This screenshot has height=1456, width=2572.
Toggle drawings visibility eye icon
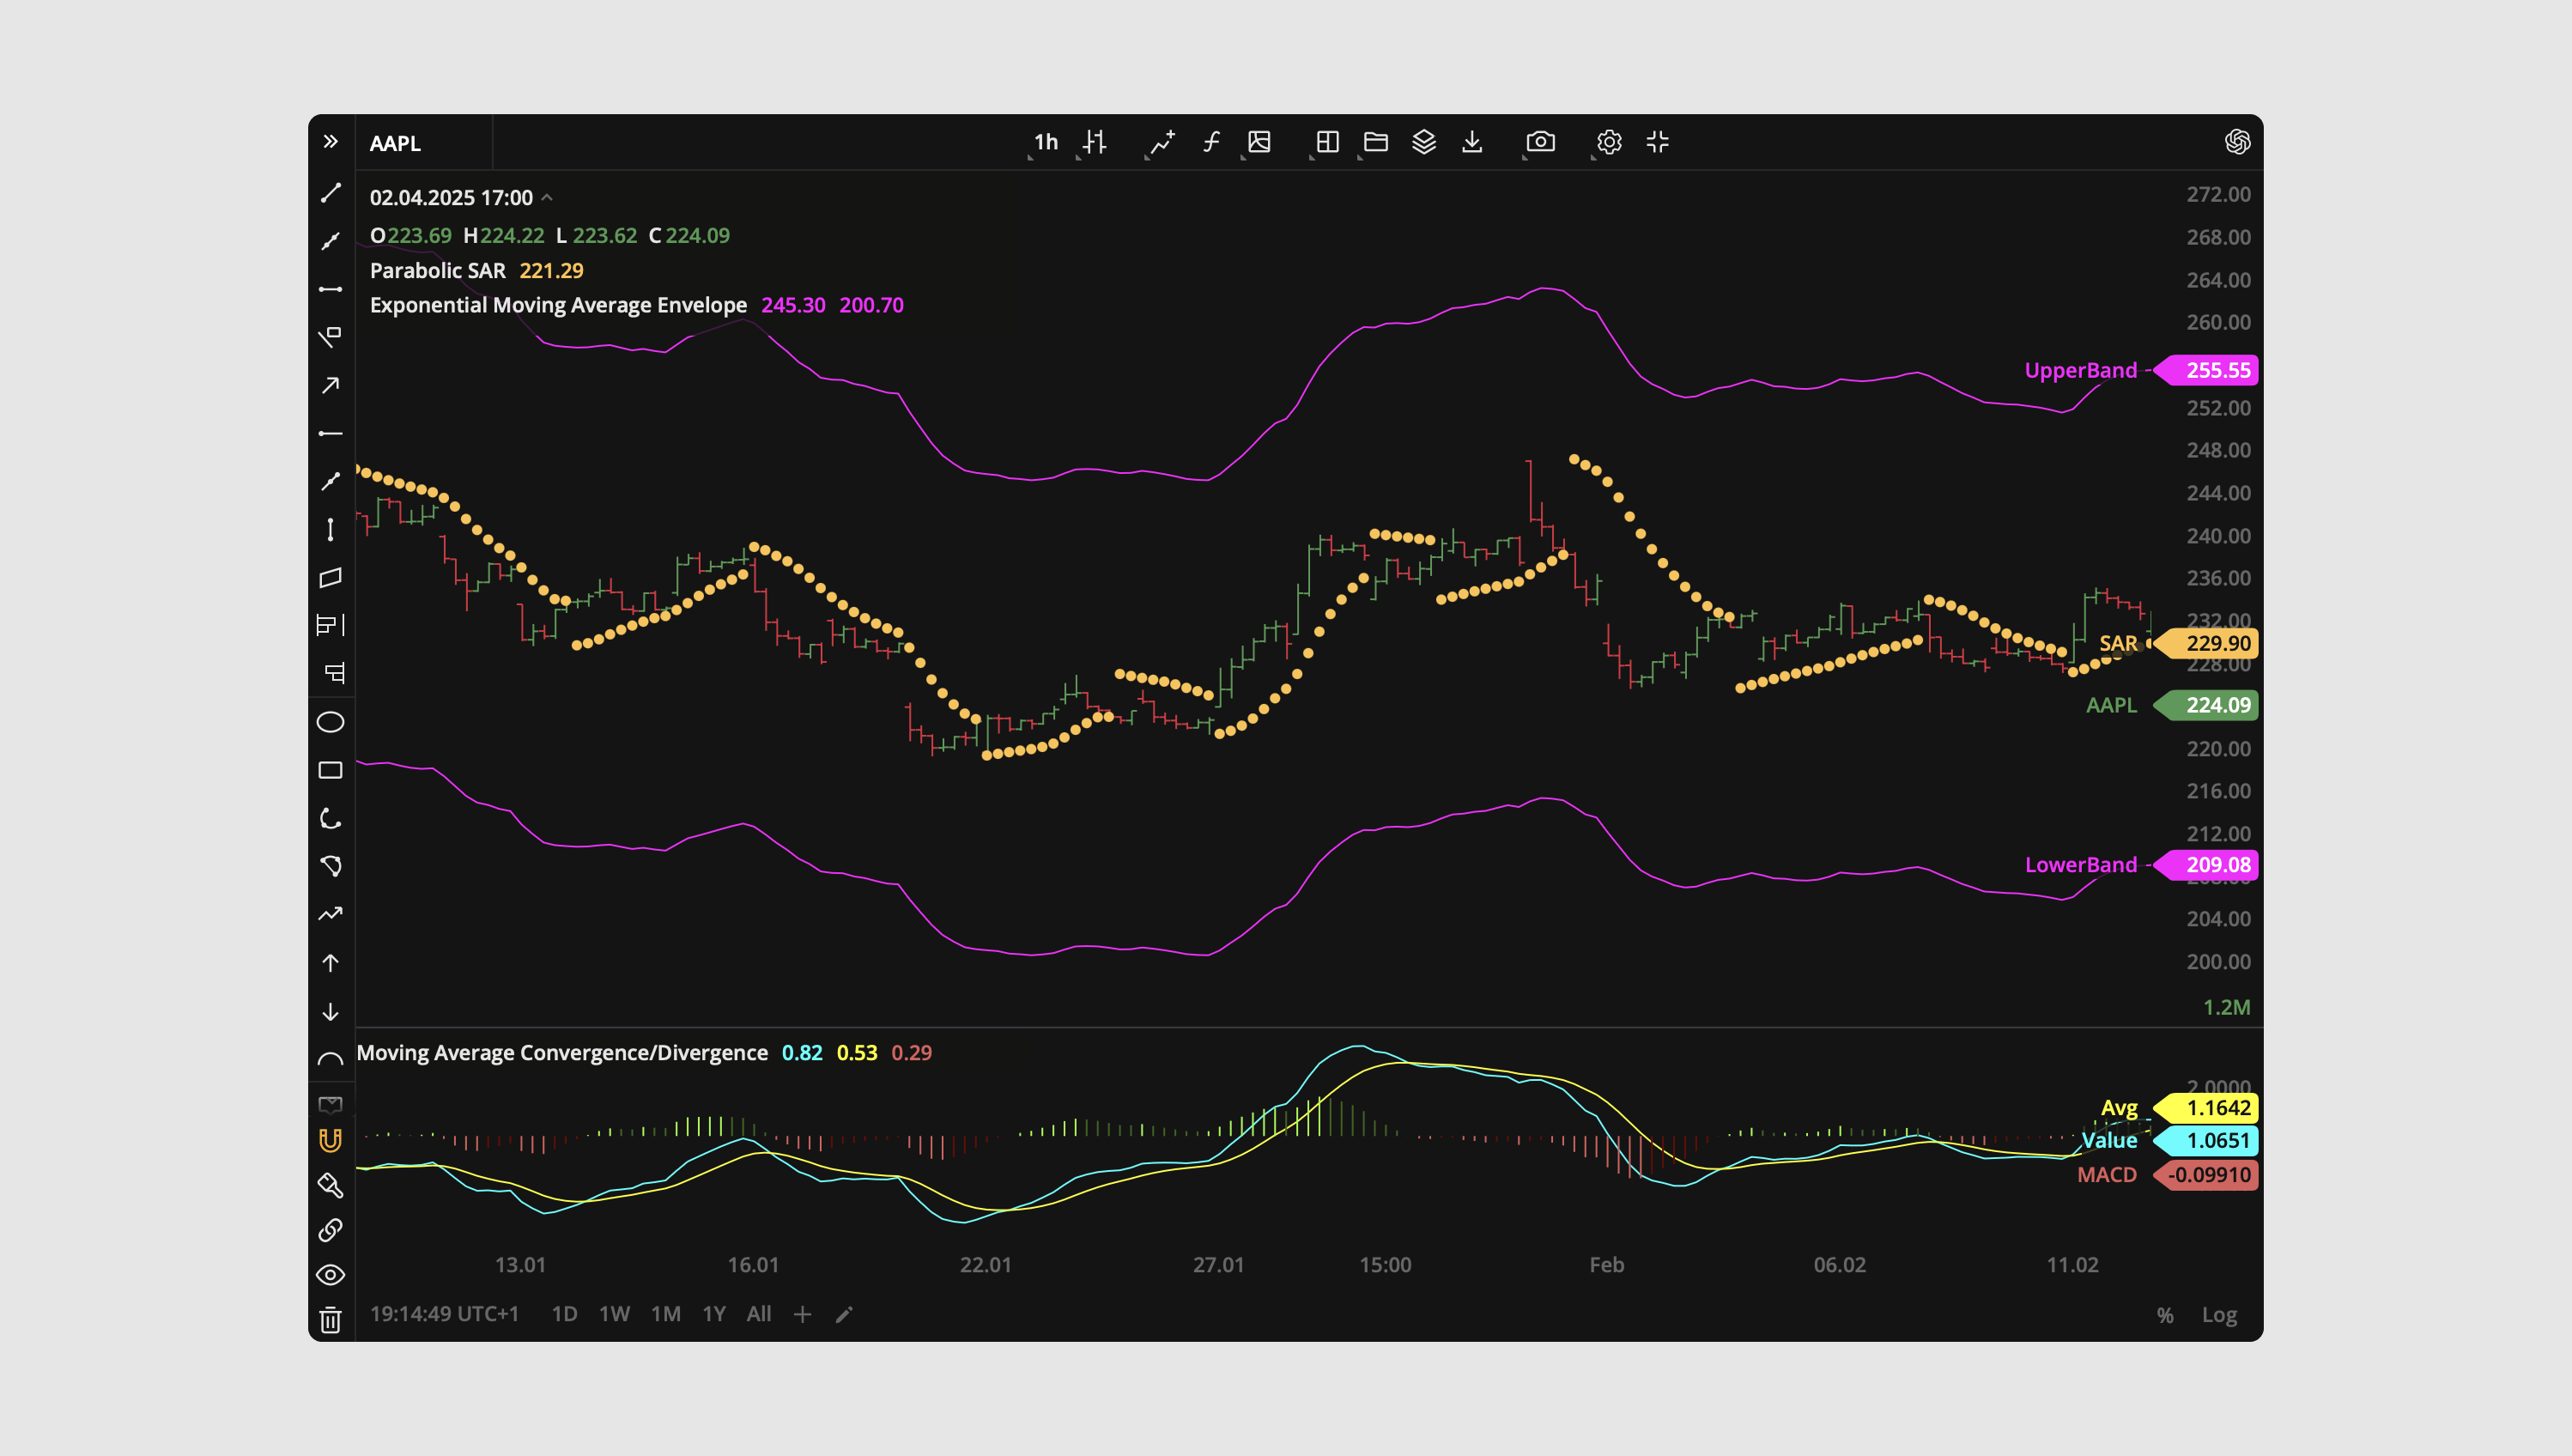click(330, 1275)
